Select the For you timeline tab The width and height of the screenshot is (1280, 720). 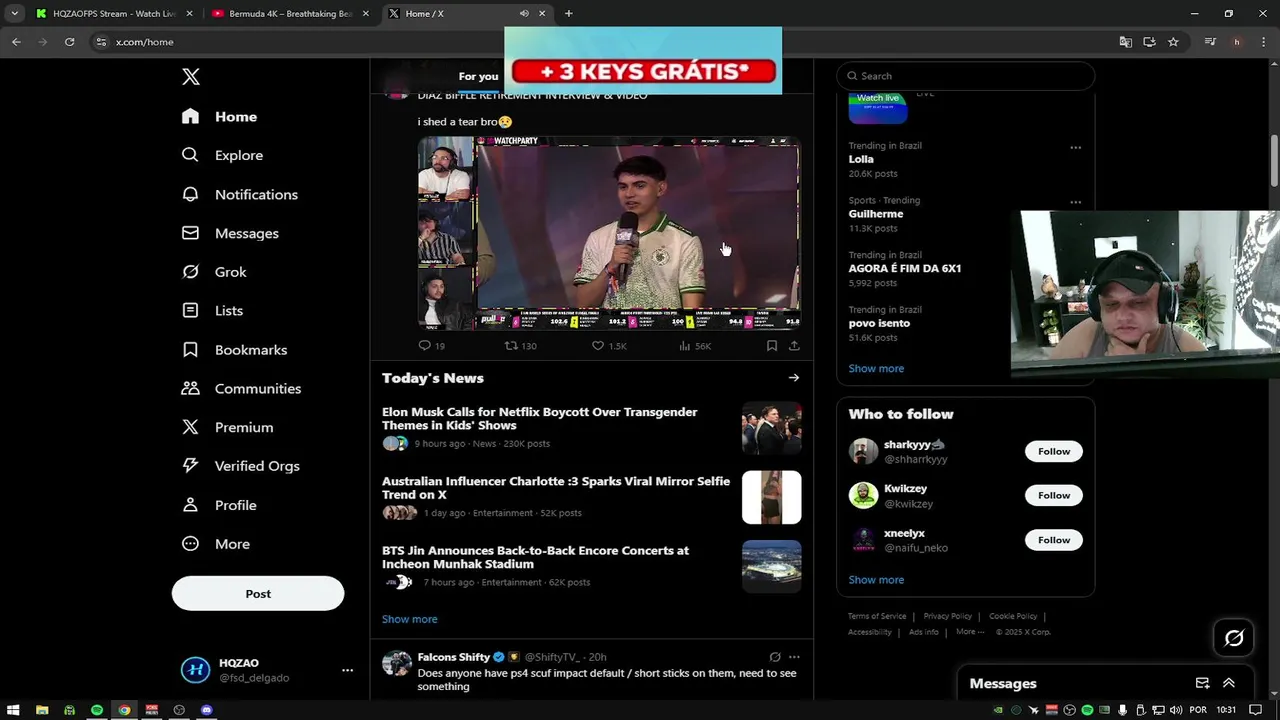[x=478, y=76]
